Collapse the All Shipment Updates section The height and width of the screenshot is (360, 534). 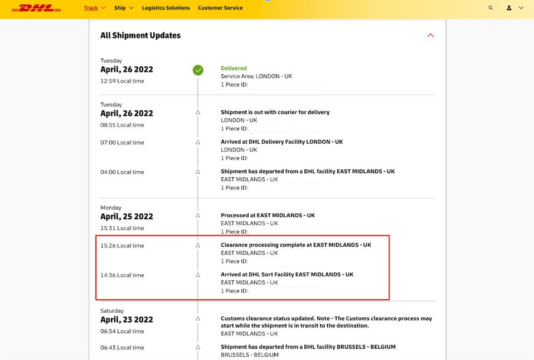pos(430,35)
